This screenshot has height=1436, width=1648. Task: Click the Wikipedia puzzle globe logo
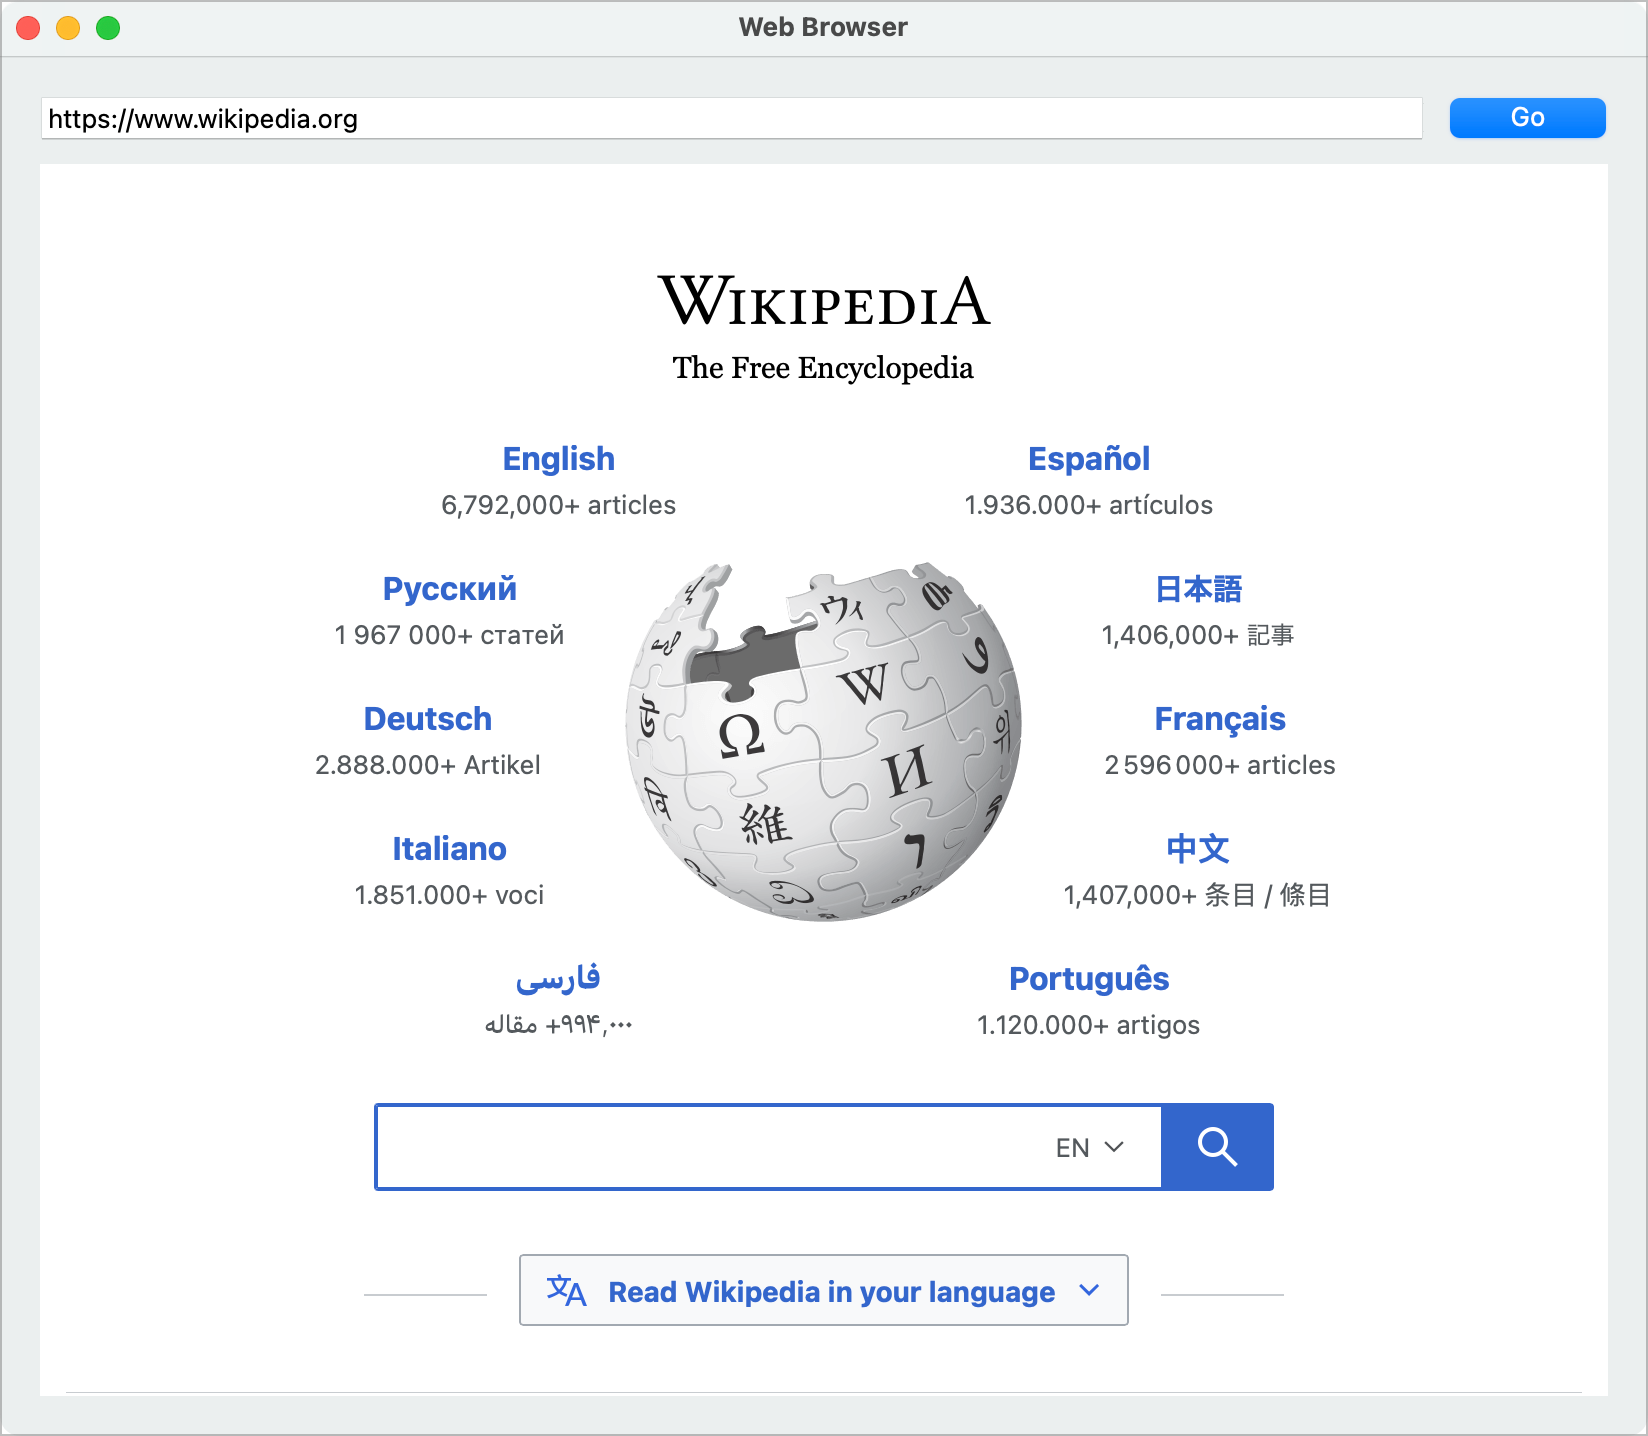tap(823, 741)
